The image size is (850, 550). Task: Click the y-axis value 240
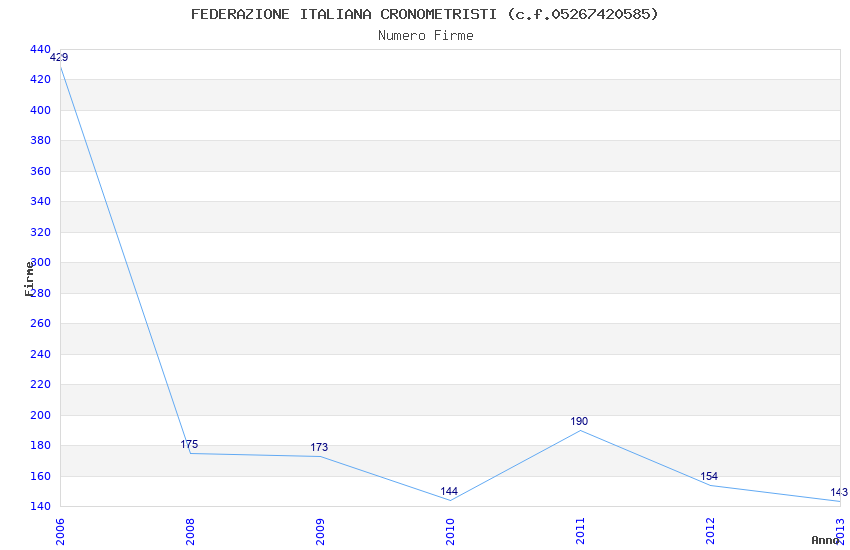click(41, 354)
